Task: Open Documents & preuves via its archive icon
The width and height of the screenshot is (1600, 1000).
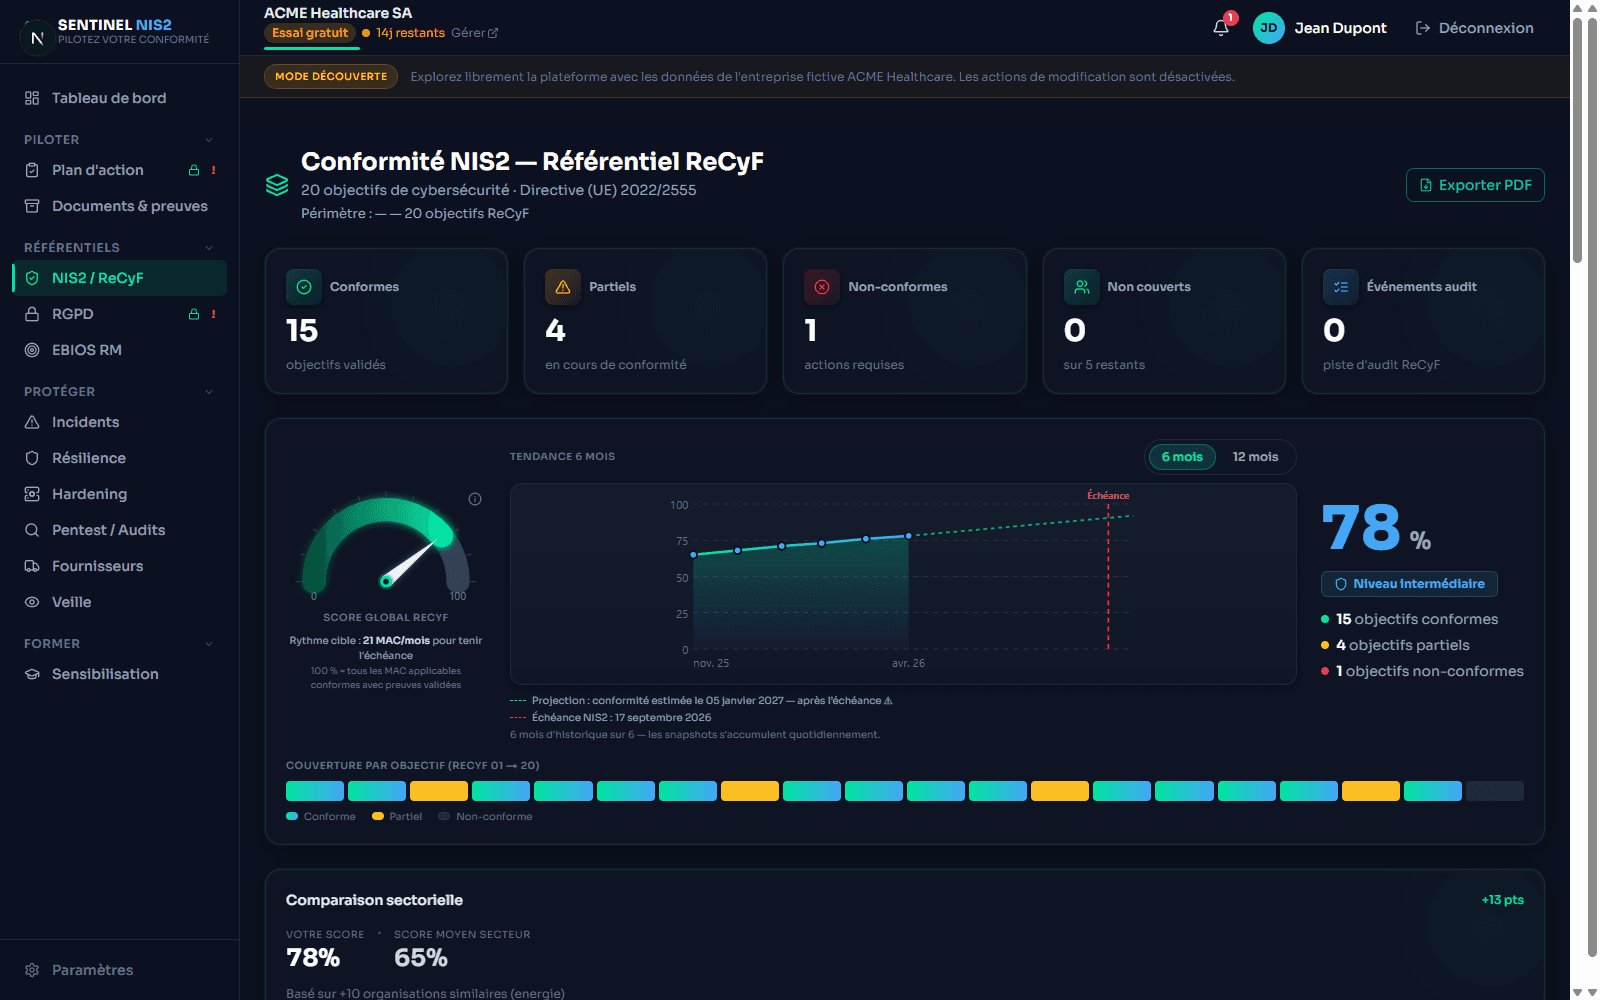Action: (x=32, y=206)
